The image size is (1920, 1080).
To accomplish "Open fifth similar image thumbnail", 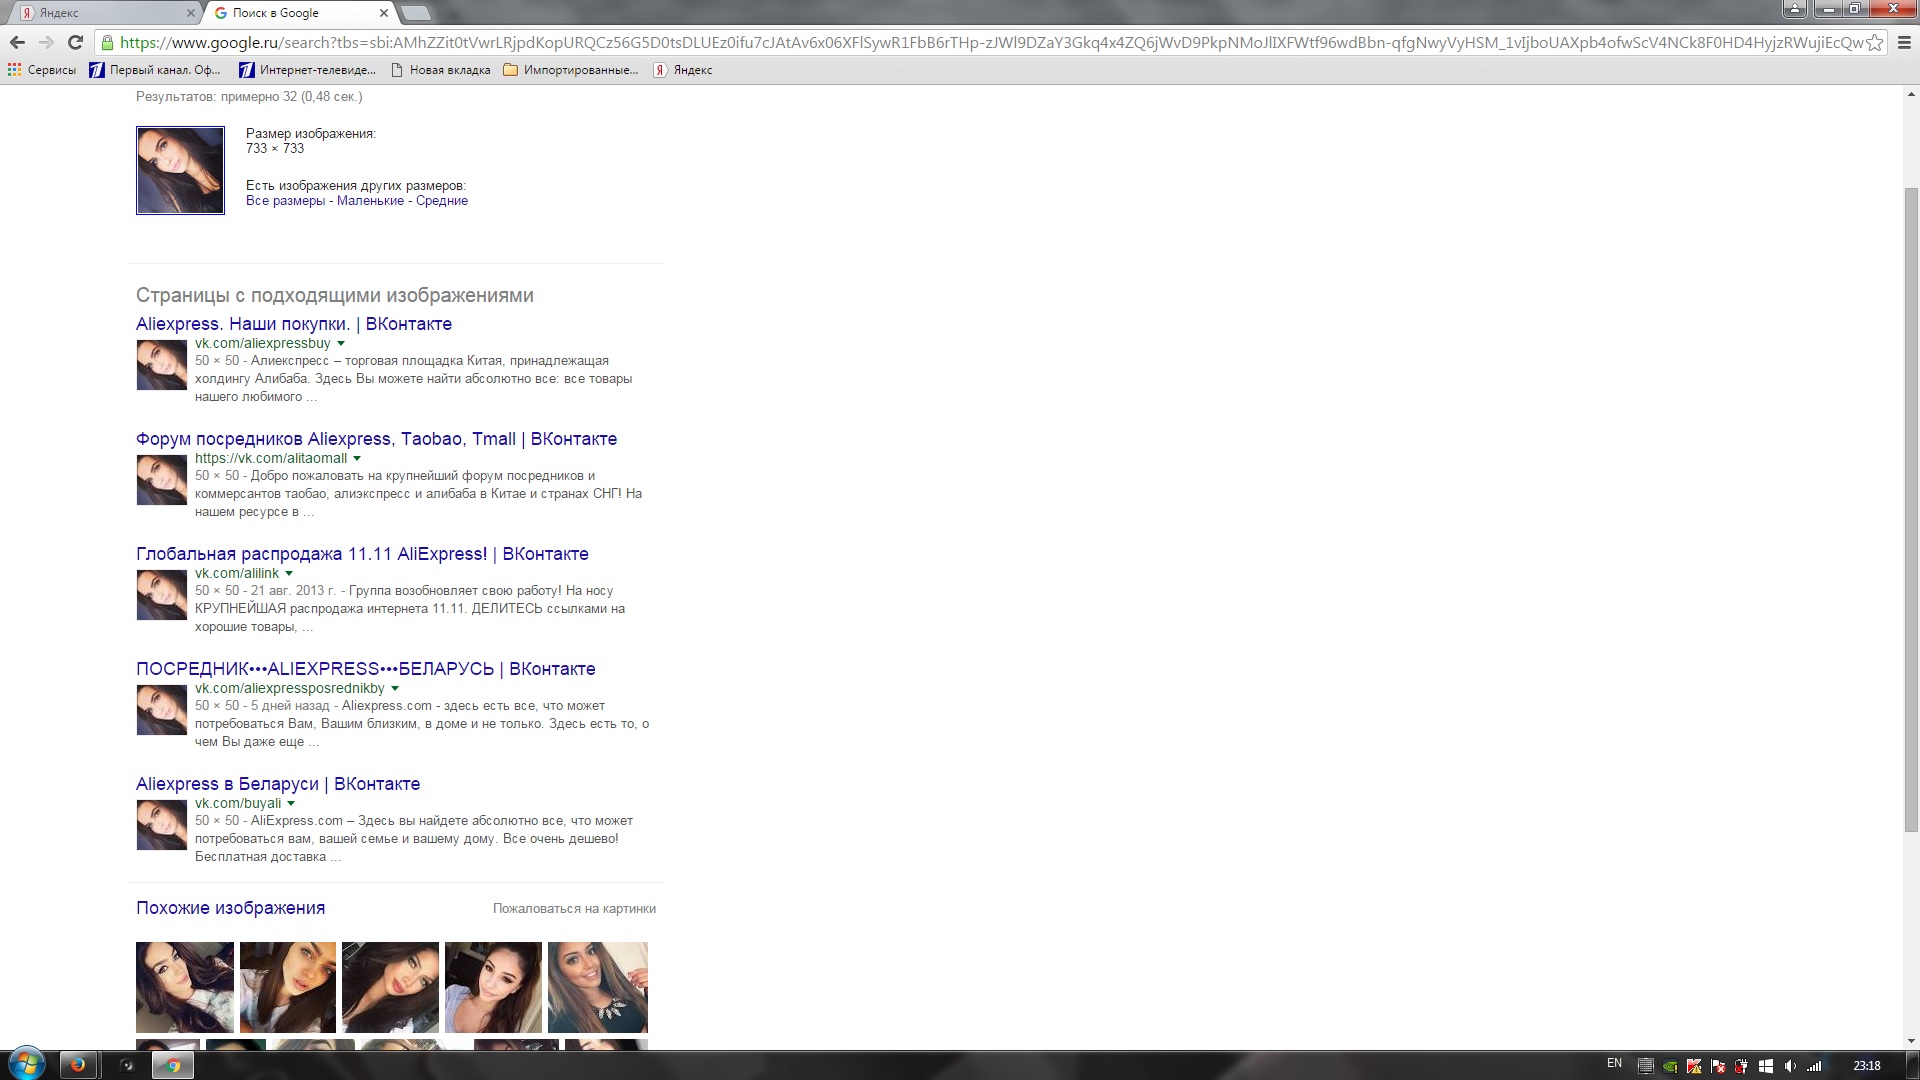I will tap(598, 987).
